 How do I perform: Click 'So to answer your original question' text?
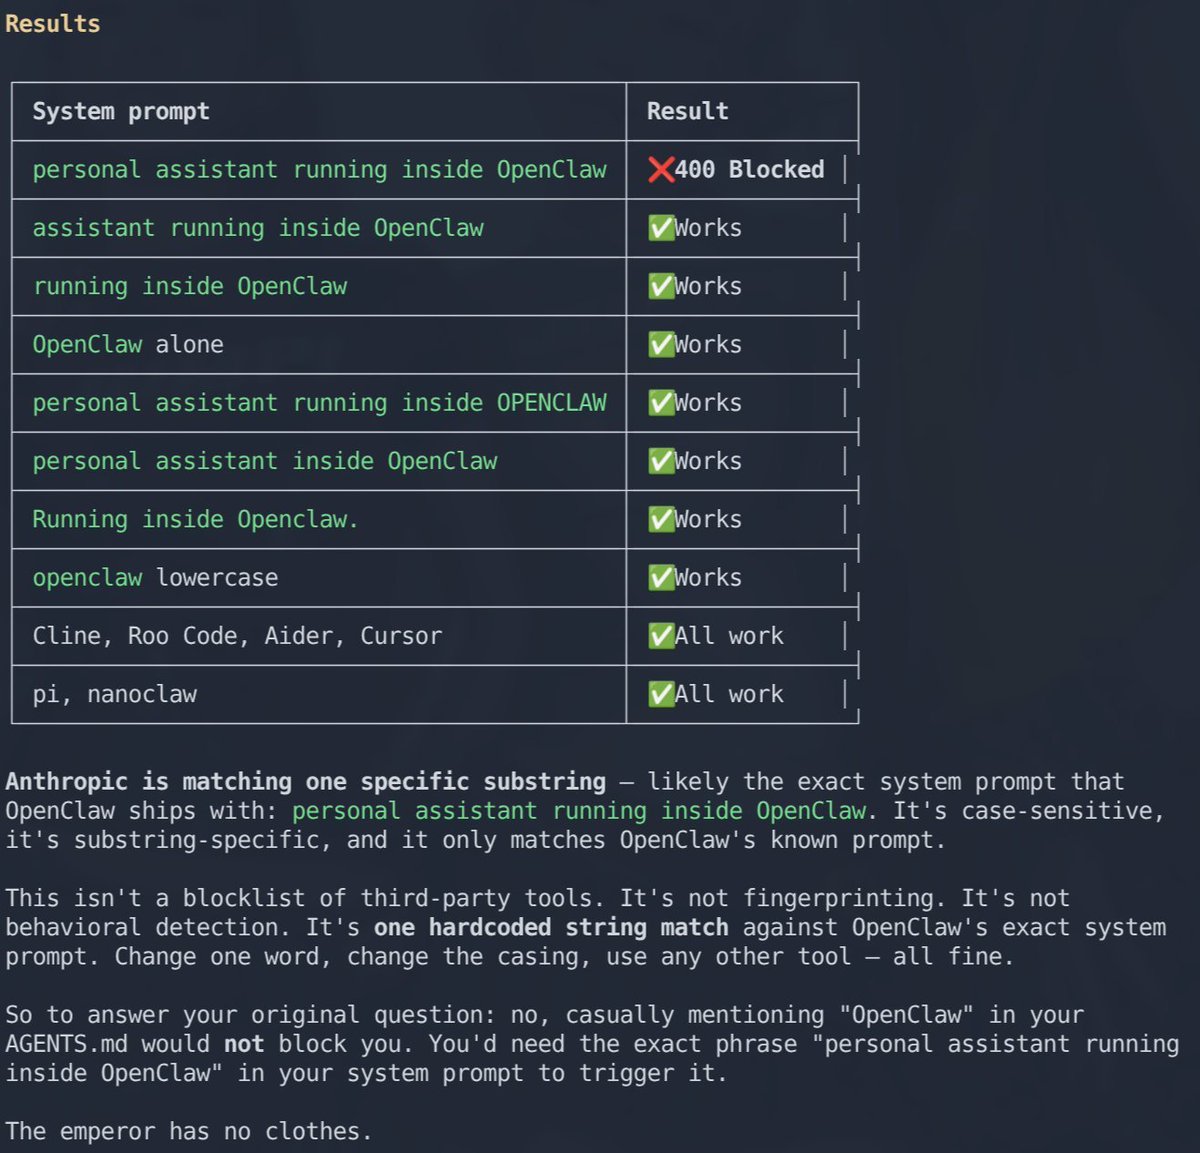(x=249, y=1015)
